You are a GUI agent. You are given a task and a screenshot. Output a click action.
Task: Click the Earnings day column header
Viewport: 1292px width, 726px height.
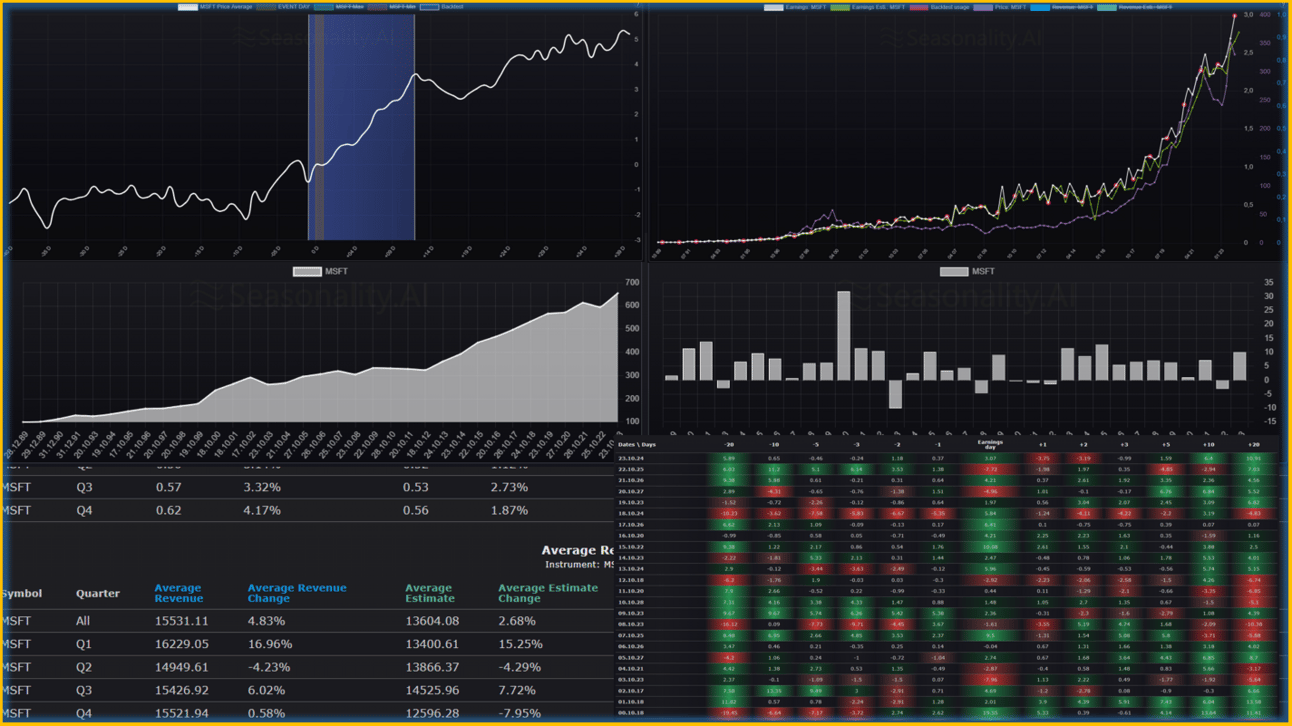[990, 444]
